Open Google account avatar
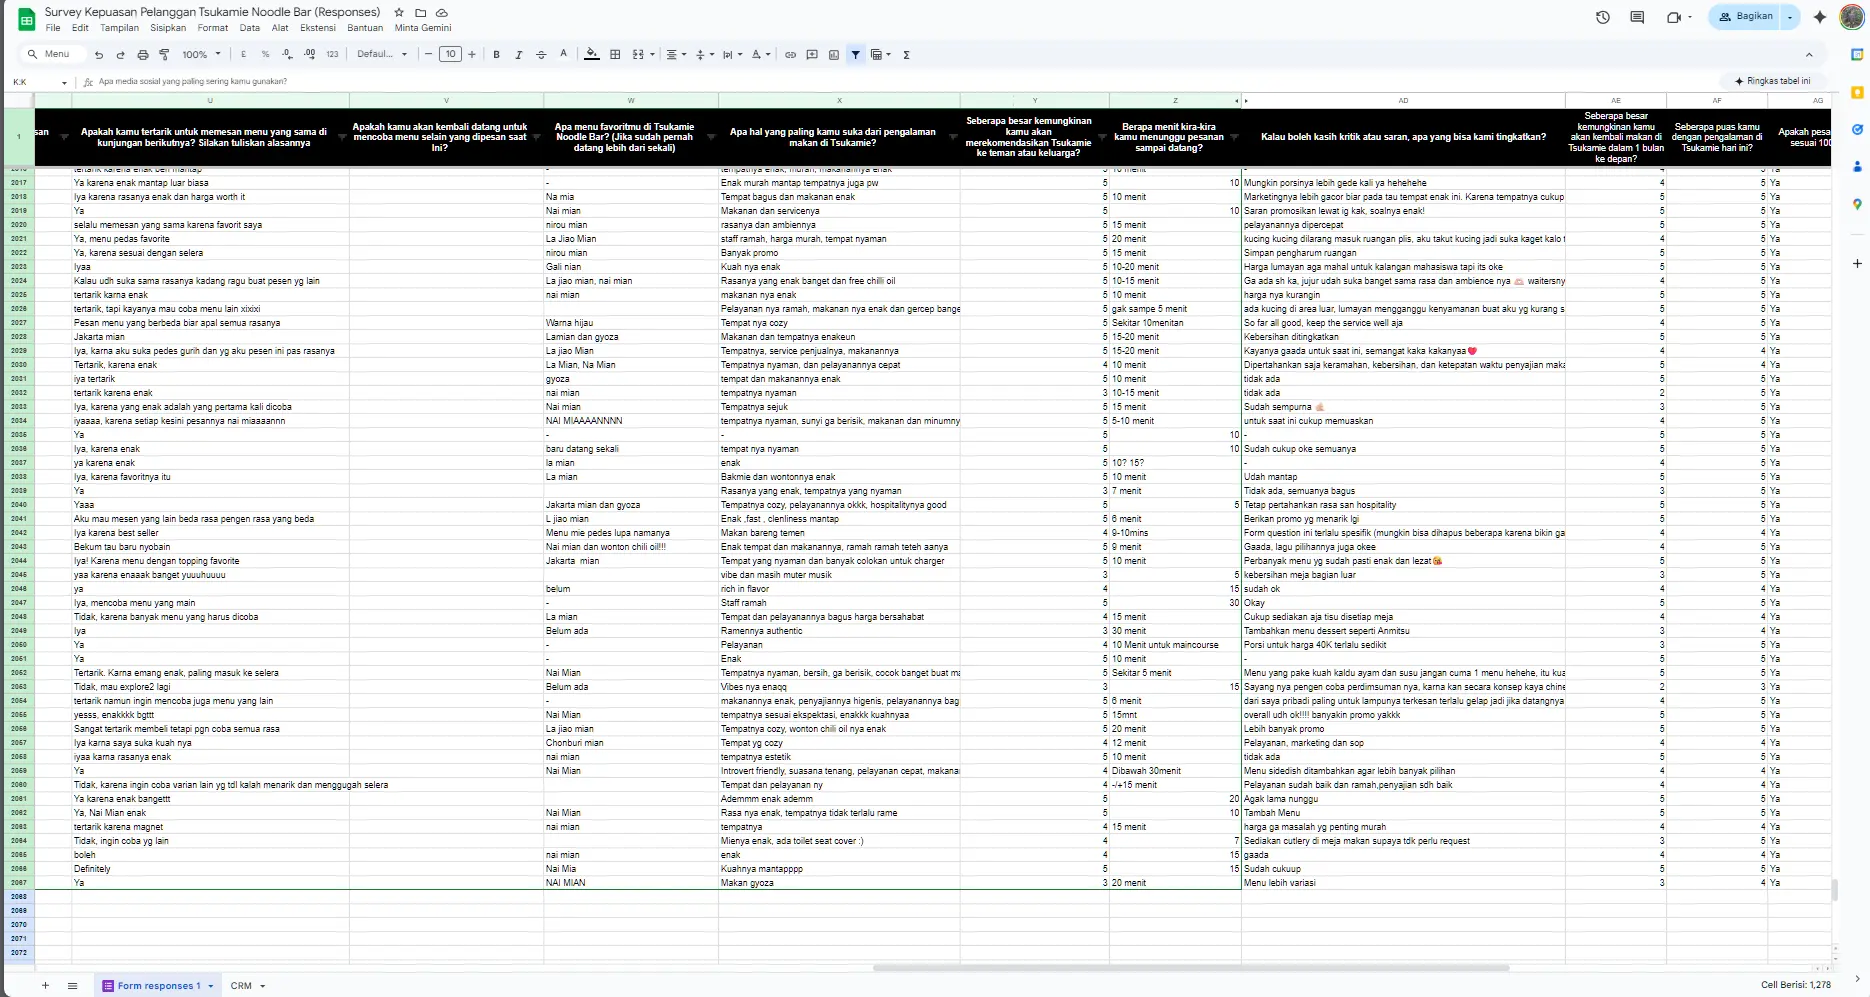Viewport: 1870px width, 997px height. [x=1851, y=17]
